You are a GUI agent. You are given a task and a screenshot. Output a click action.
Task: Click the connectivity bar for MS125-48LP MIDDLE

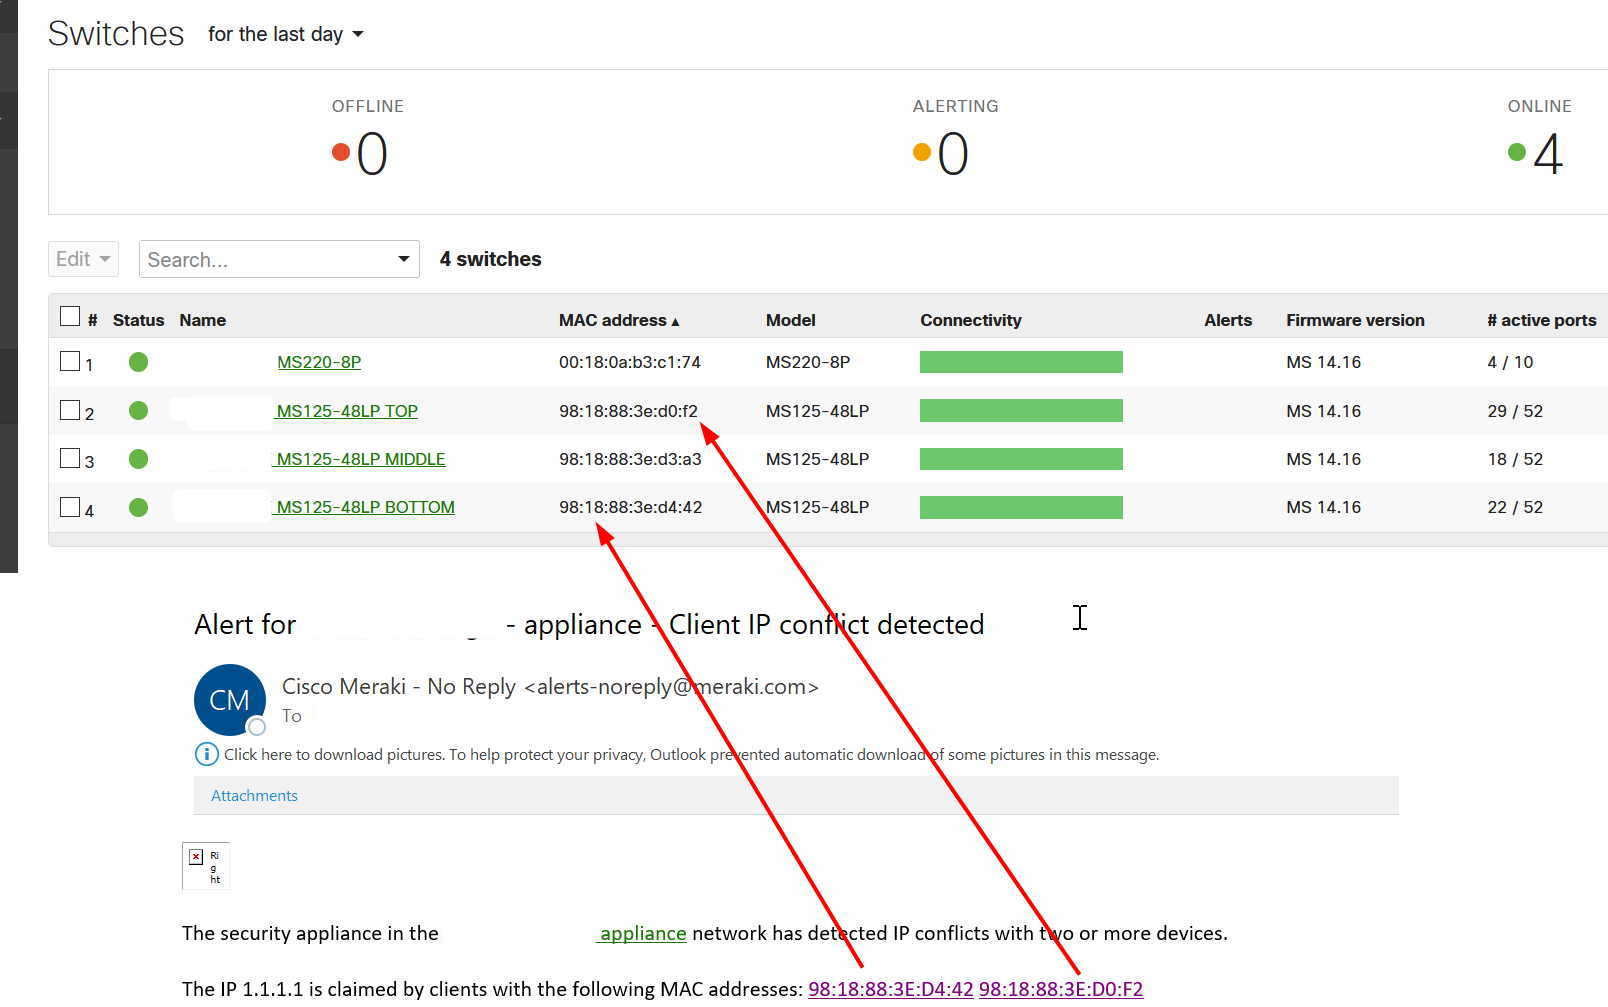(1020, 459)
